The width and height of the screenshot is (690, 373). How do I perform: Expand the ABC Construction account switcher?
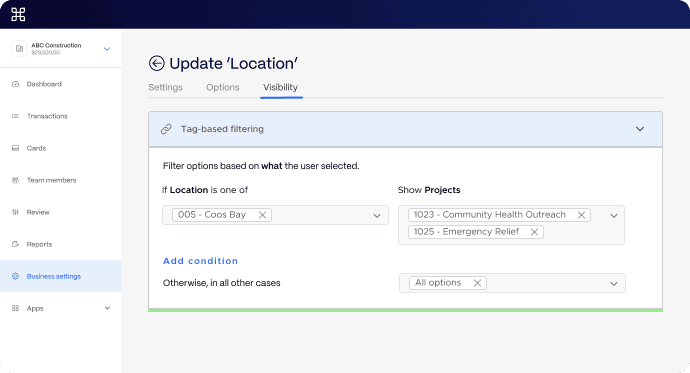pos(107,49)
